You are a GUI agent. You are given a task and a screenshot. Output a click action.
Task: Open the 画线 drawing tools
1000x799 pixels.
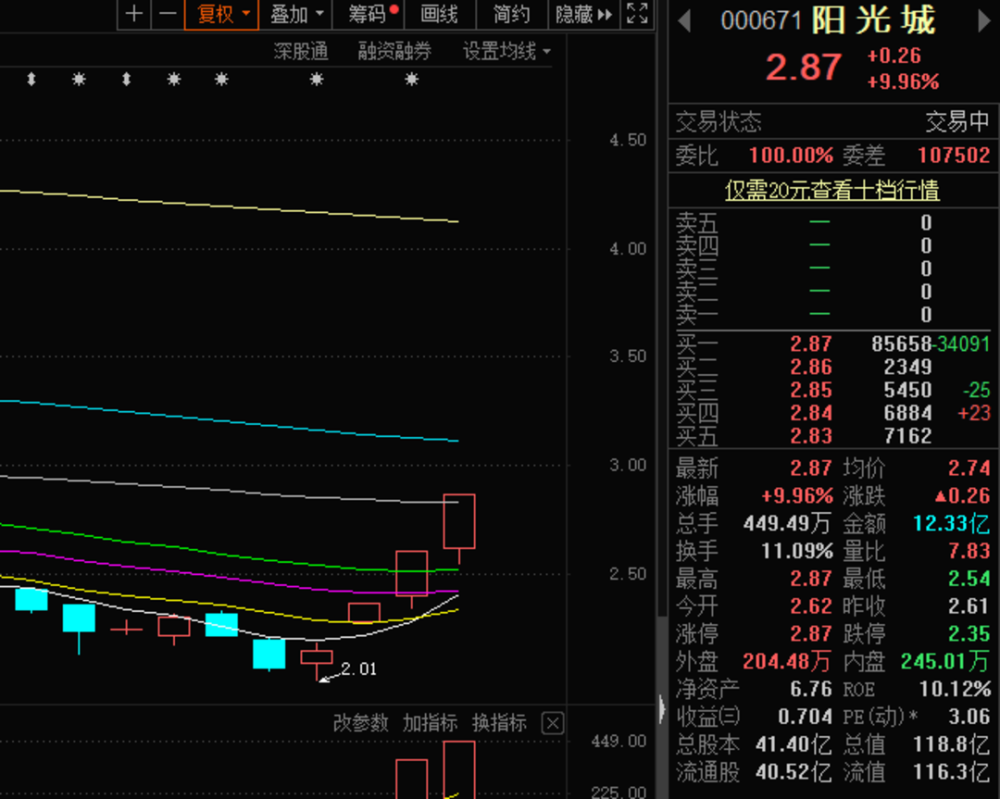439,14
